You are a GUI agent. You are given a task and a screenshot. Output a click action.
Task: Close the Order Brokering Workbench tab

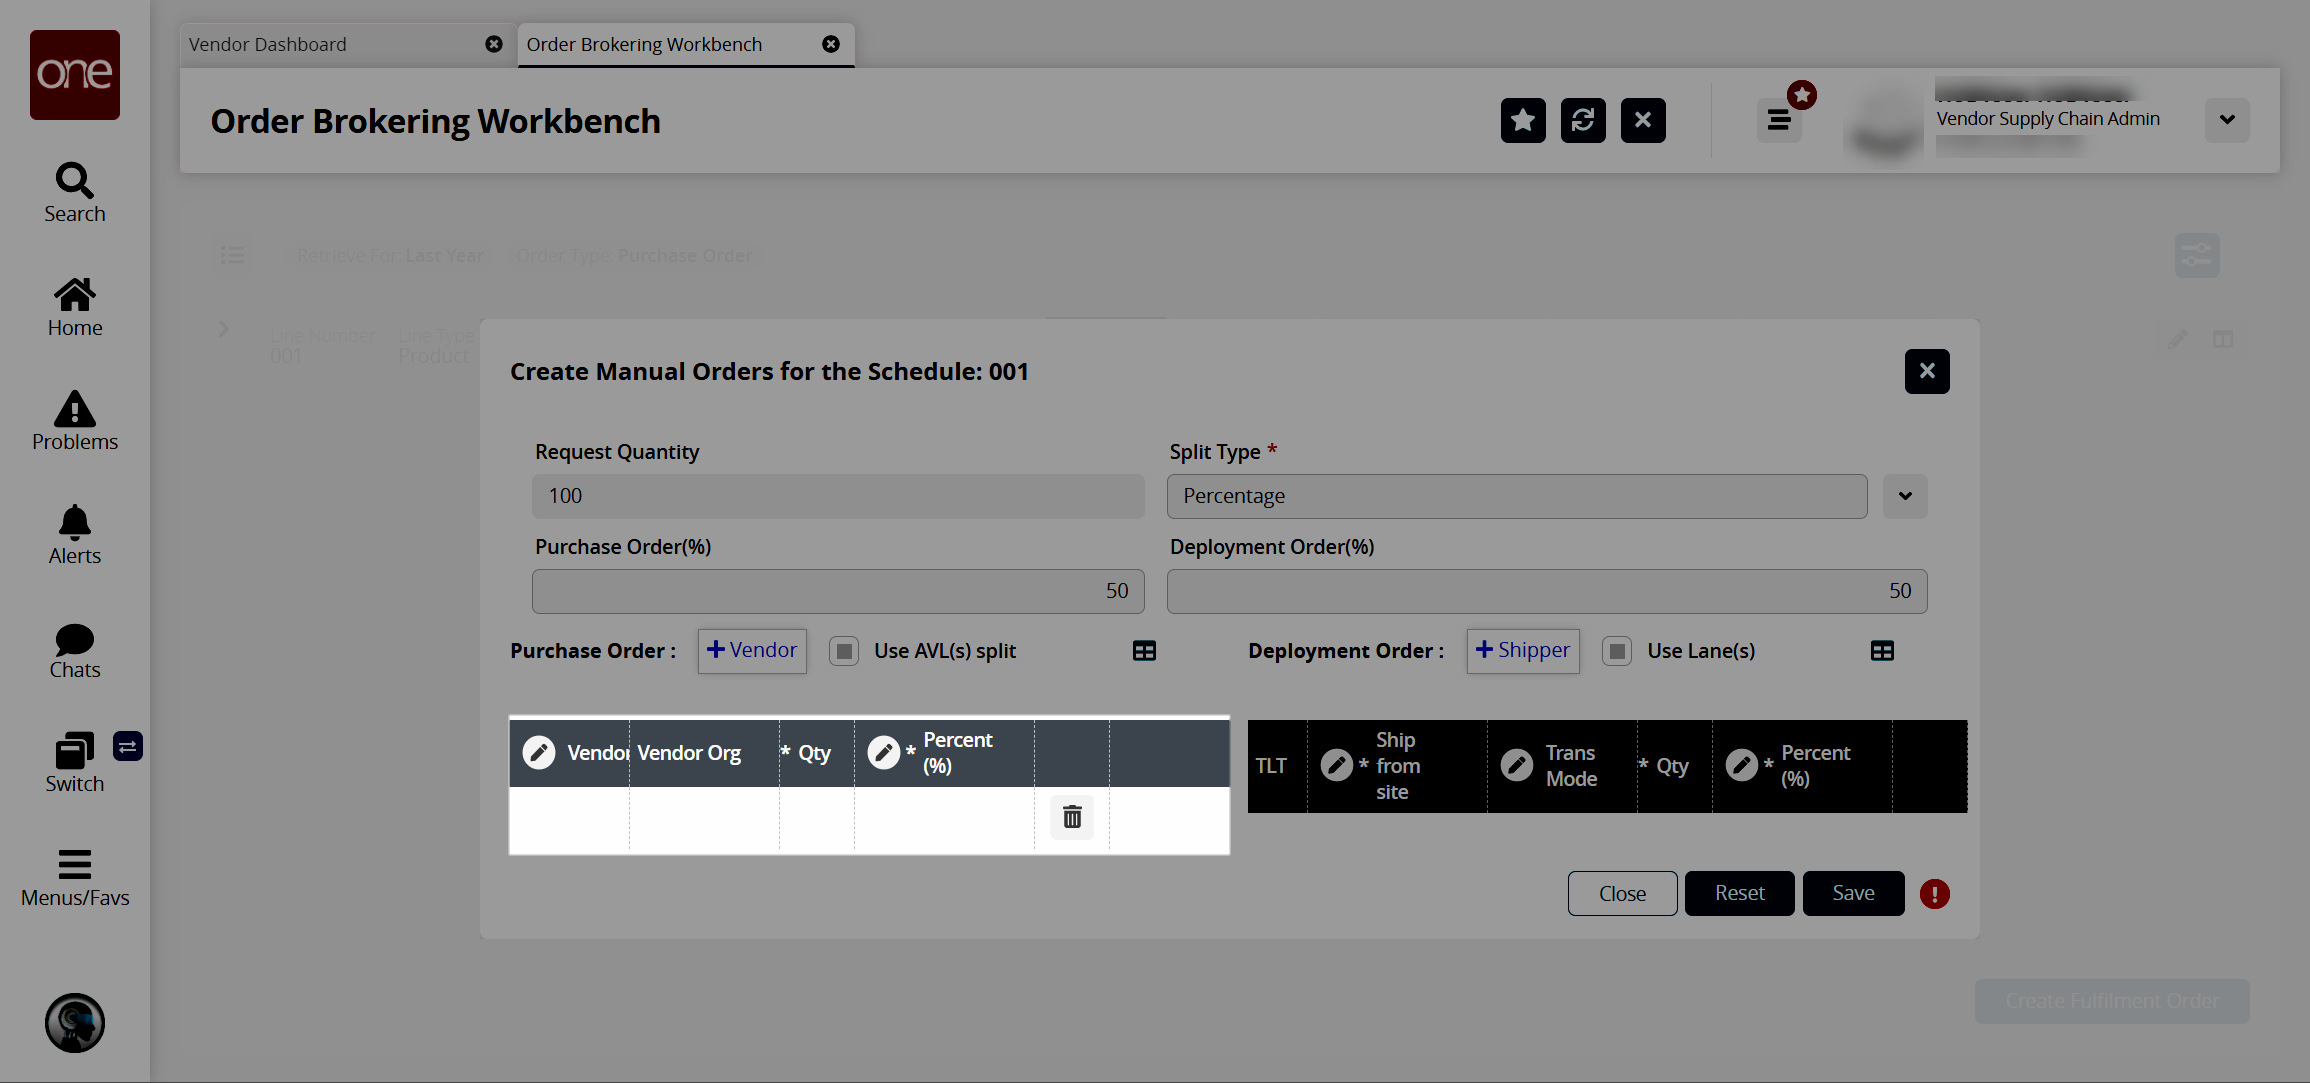pos(831,44)
